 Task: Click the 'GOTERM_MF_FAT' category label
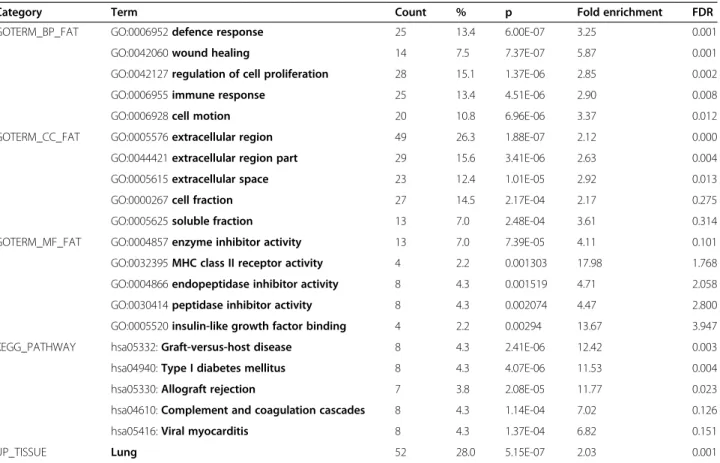(40, 242)
